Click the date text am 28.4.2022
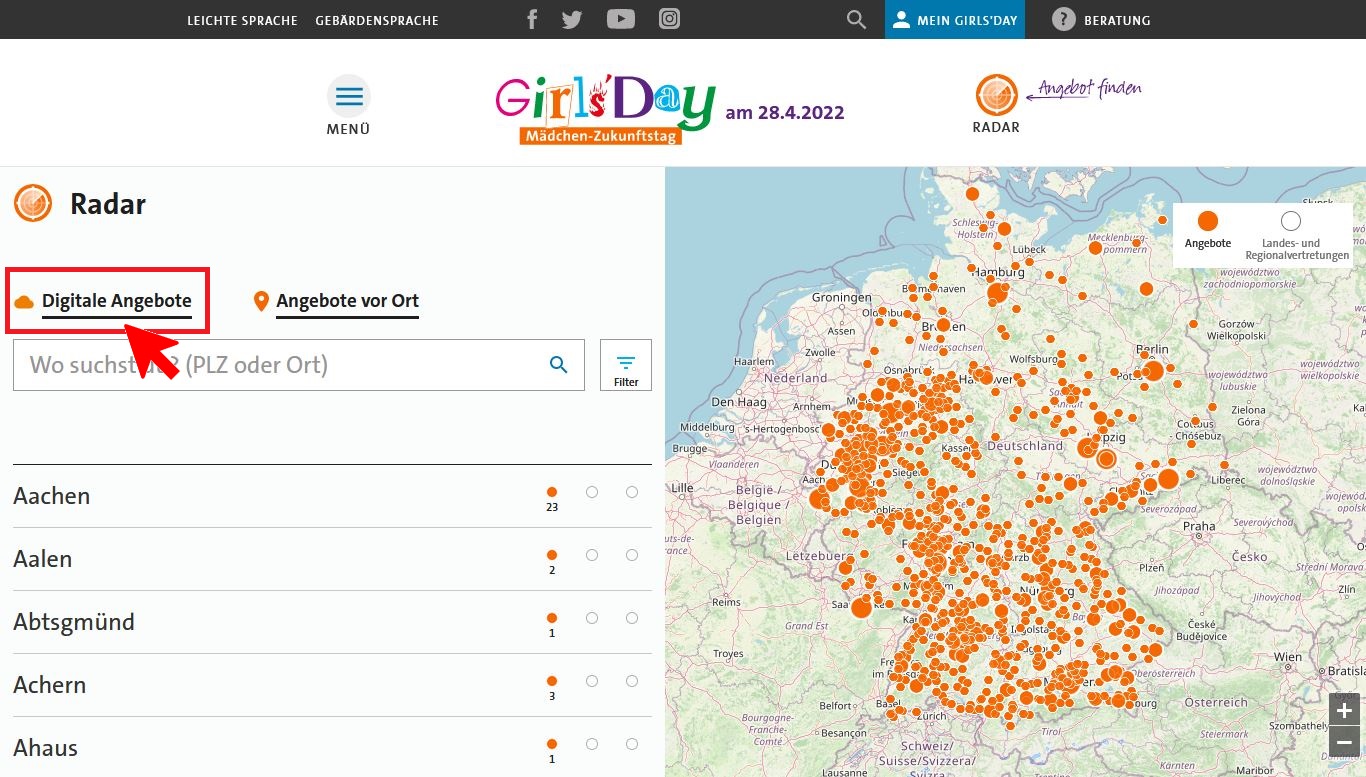Viewport: 1366px width, 777px height. [785, 112]
